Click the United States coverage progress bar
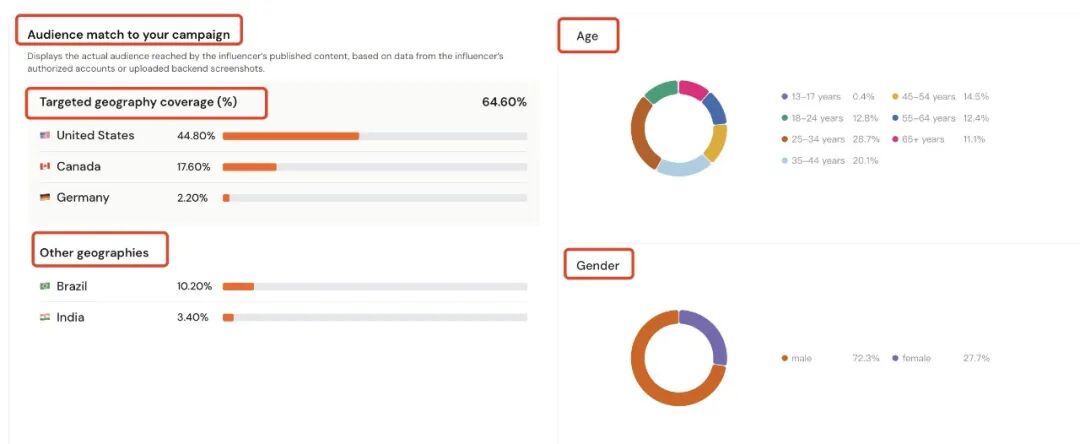The image size is (1080, 444). tap(374, 135)
